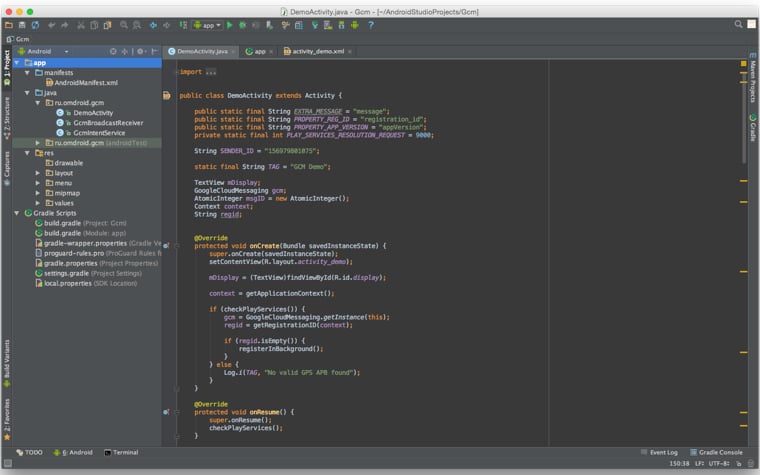The image size is (760, 475).
Task: Expand the mipmap folder
Action: 38,193
